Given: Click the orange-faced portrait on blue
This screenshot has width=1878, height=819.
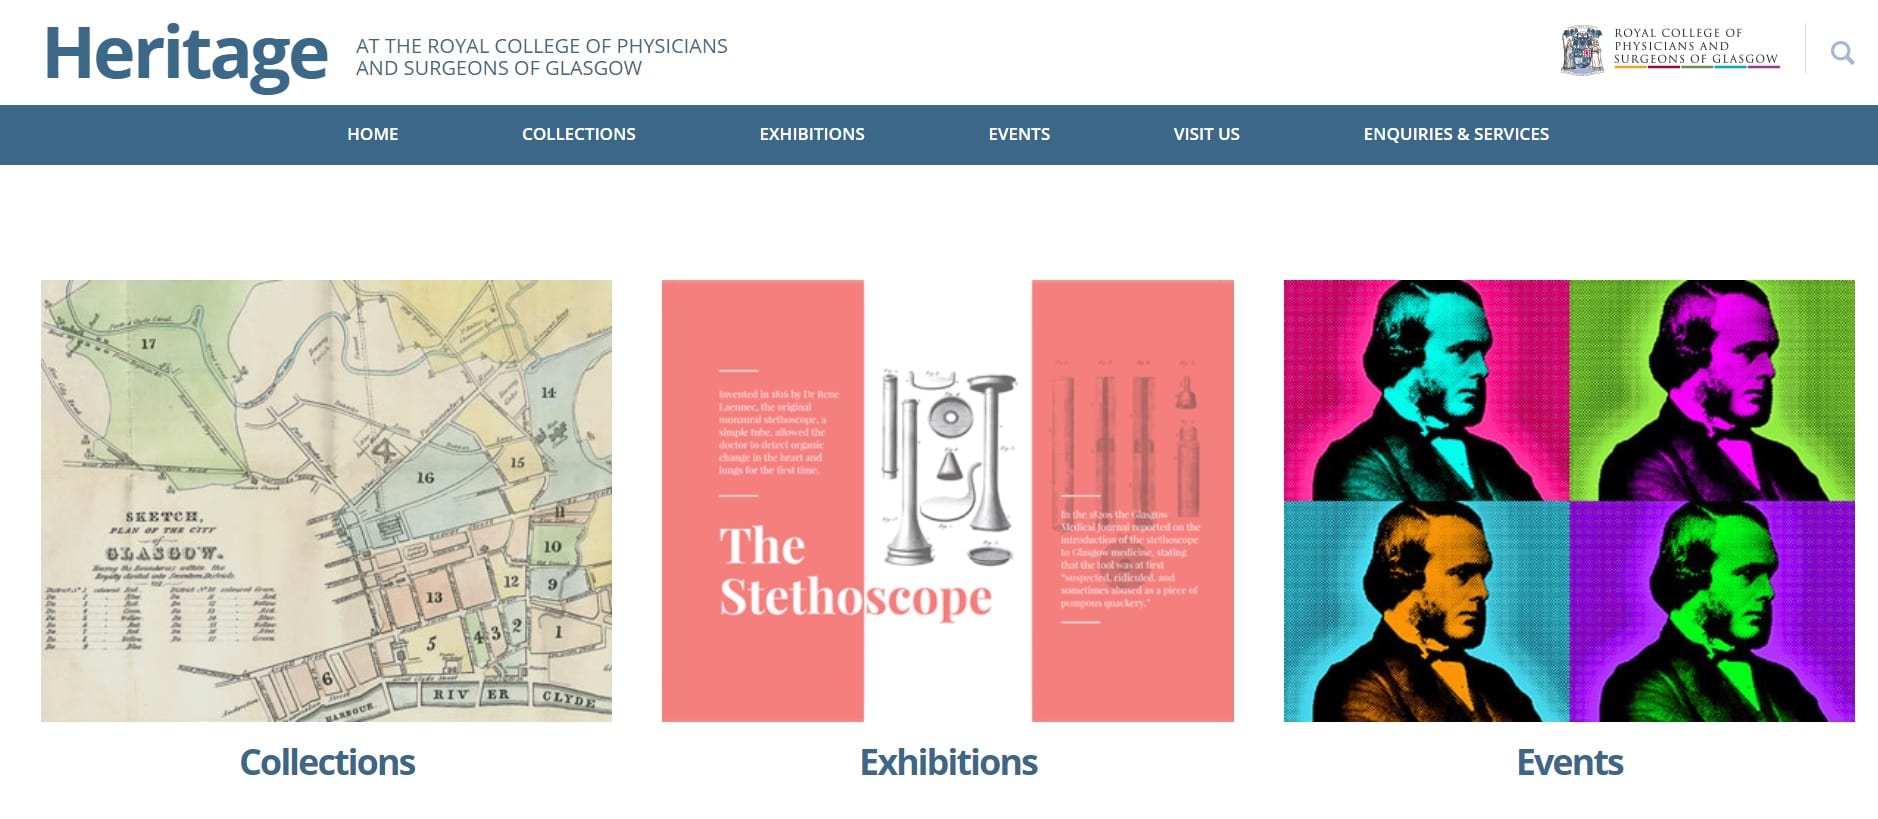Looking at the screenshot, I should pyautogui.click(x=1426, y=611).
